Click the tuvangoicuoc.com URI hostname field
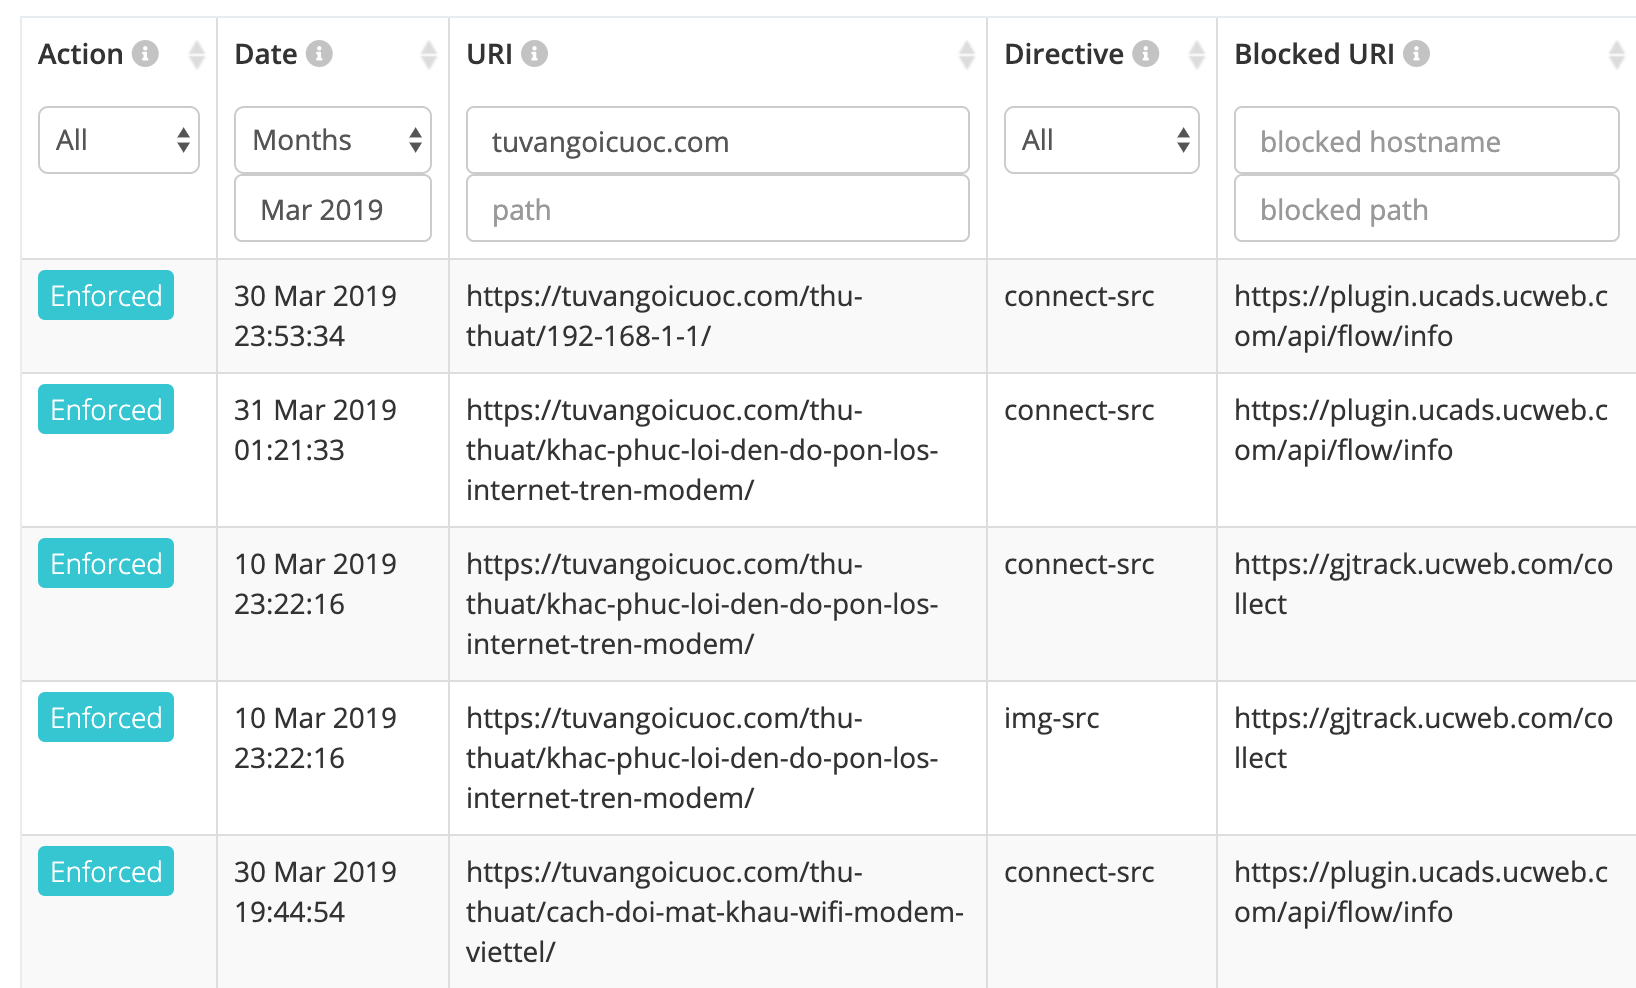 coord(718,140)
